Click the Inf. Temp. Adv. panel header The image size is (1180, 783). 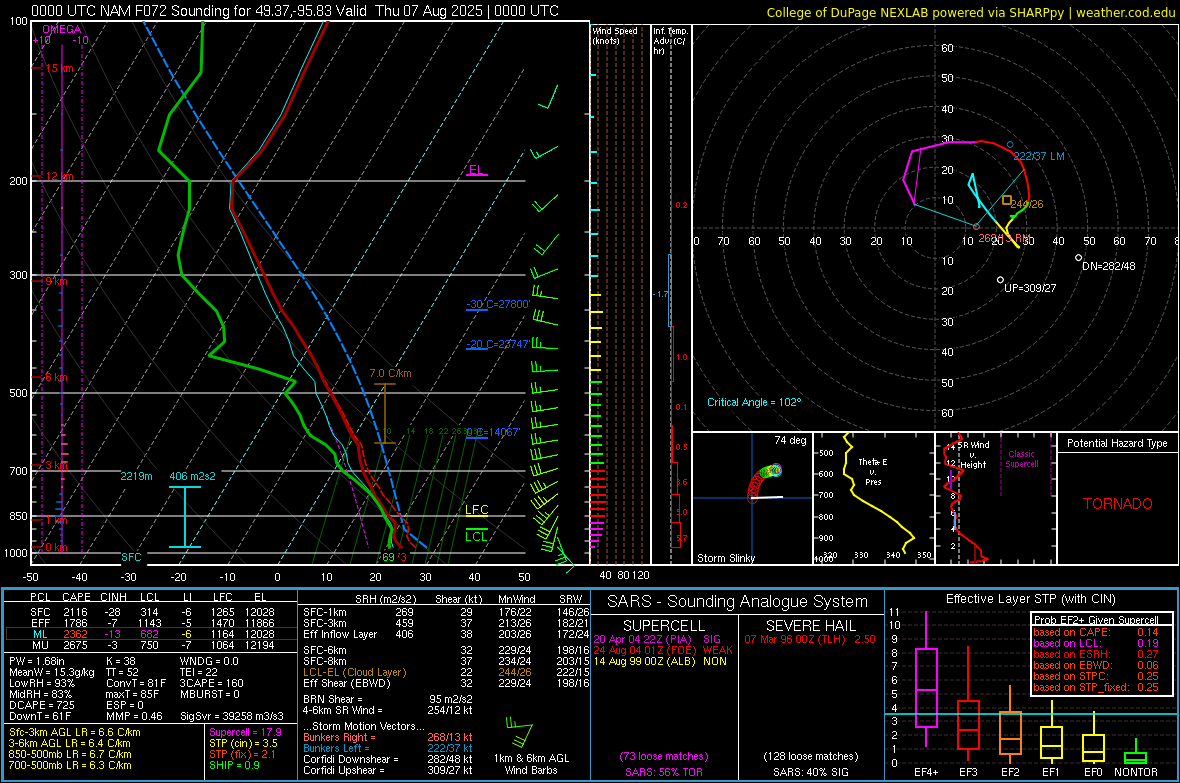tap(669, 41)
